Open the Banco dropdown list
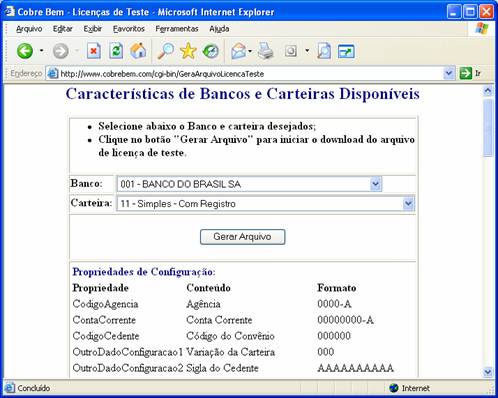 tap(249, 184)
